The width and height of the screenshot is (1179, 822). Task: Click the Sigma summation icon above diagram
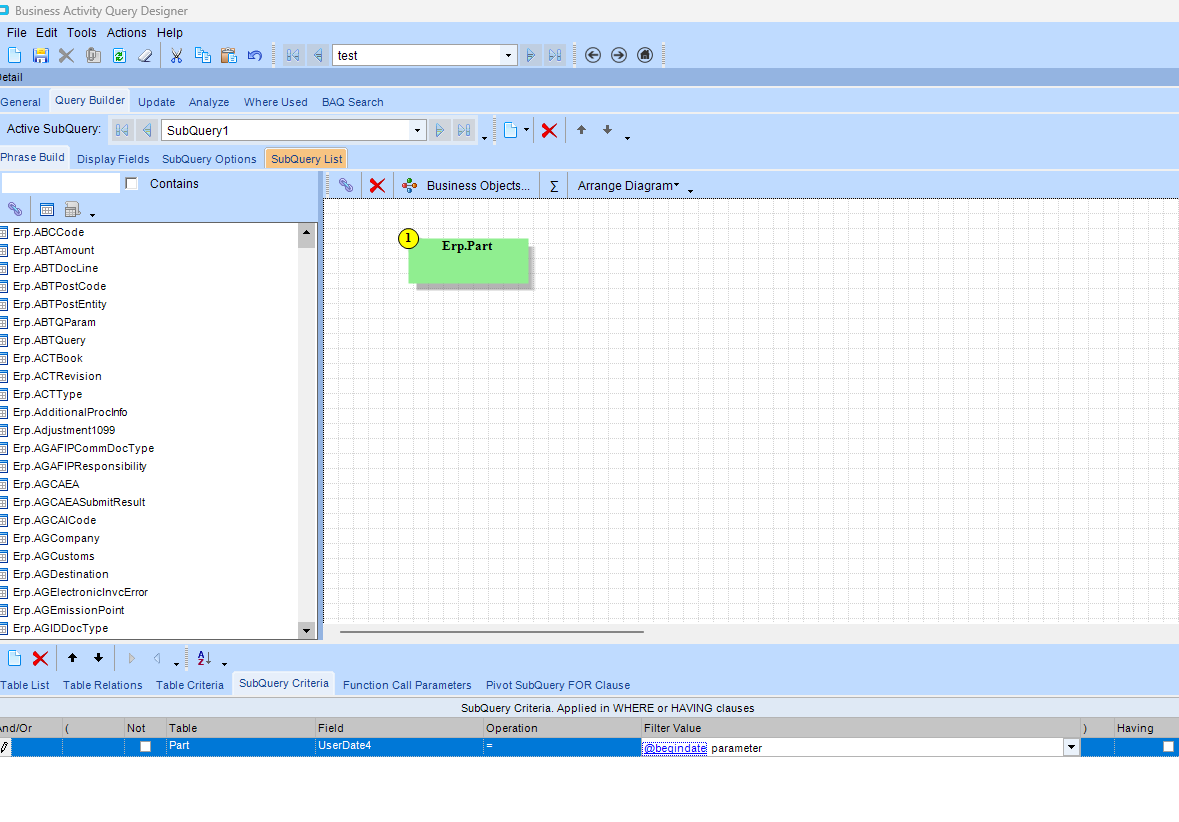(554, 186)
